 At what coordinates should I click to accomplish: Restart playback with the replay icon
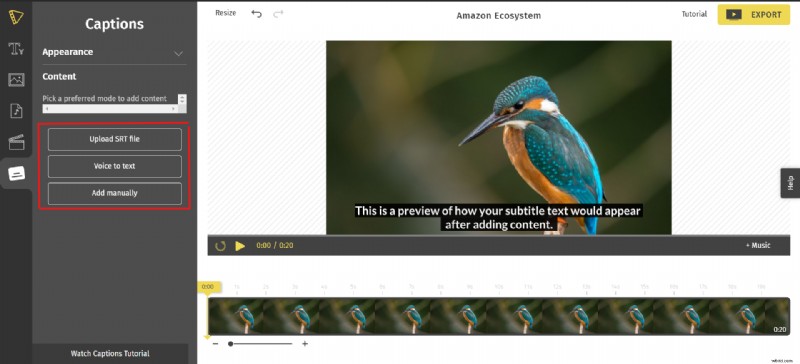coord(220,246)
